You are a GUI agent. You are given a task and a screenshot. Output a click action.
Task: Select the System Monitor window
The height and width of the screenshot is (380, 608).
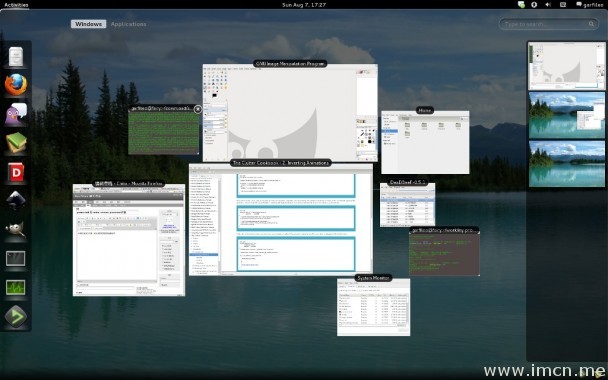(373, 307)
